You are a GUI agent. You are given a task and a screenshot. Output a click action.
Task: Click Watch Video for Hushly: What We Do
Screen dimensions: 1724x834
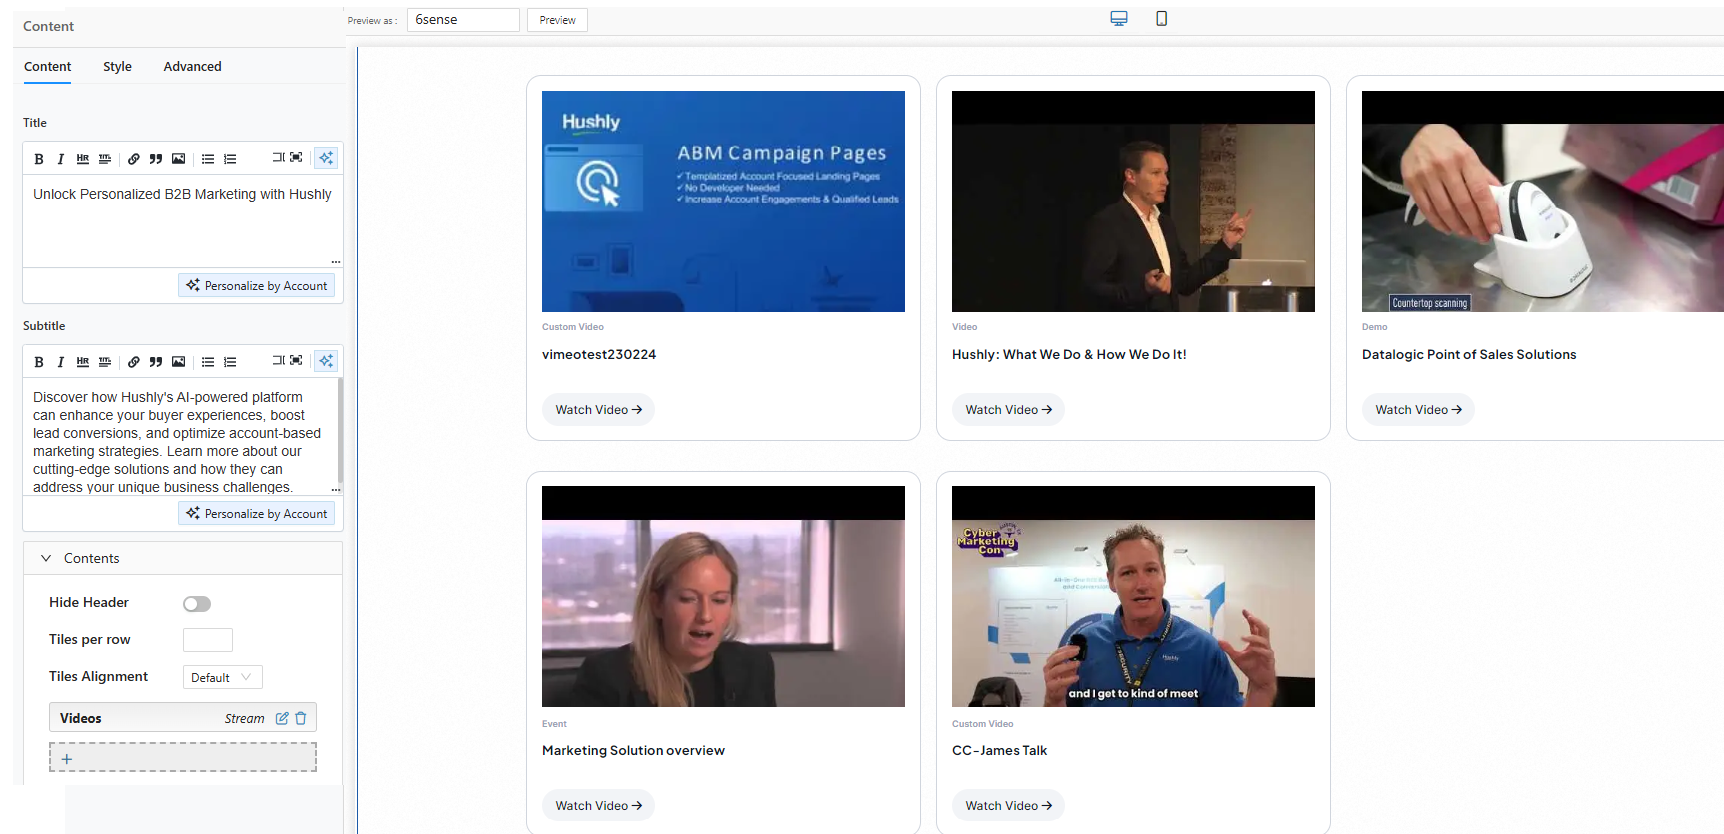click(x=1008, y=410)
